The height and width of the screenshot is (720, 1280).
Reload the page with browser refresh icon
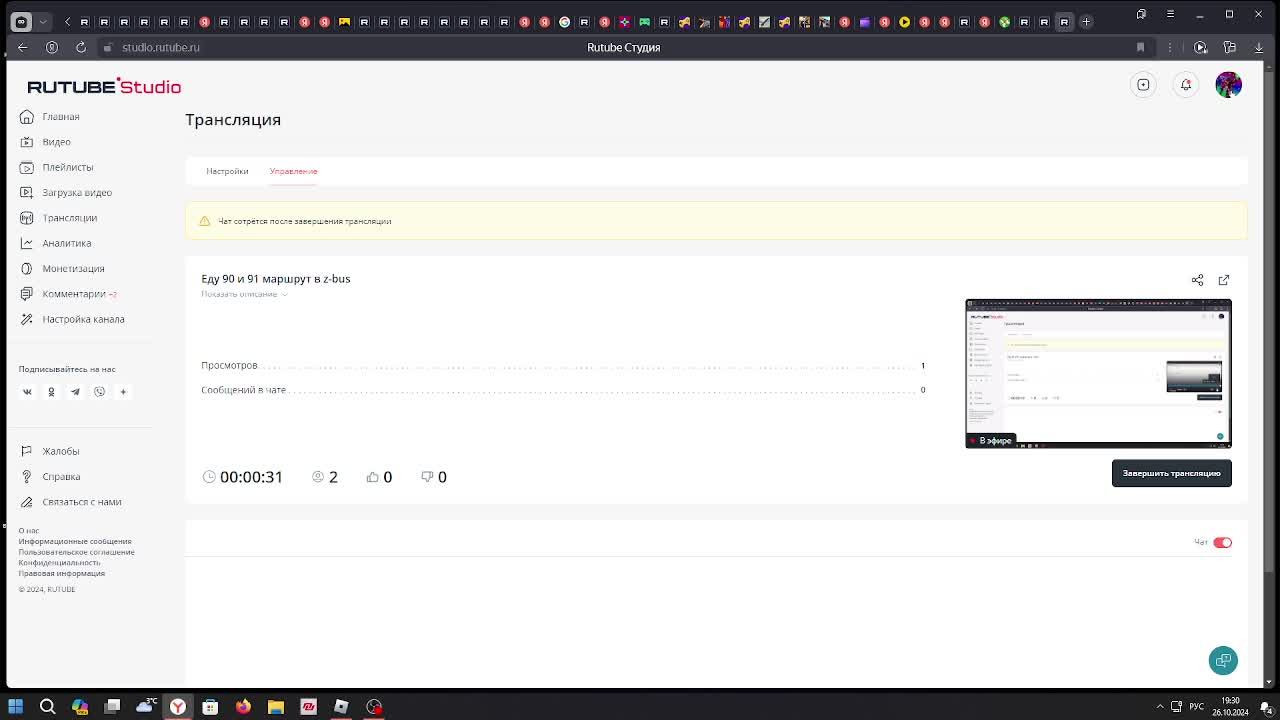(x=81, y=47)
